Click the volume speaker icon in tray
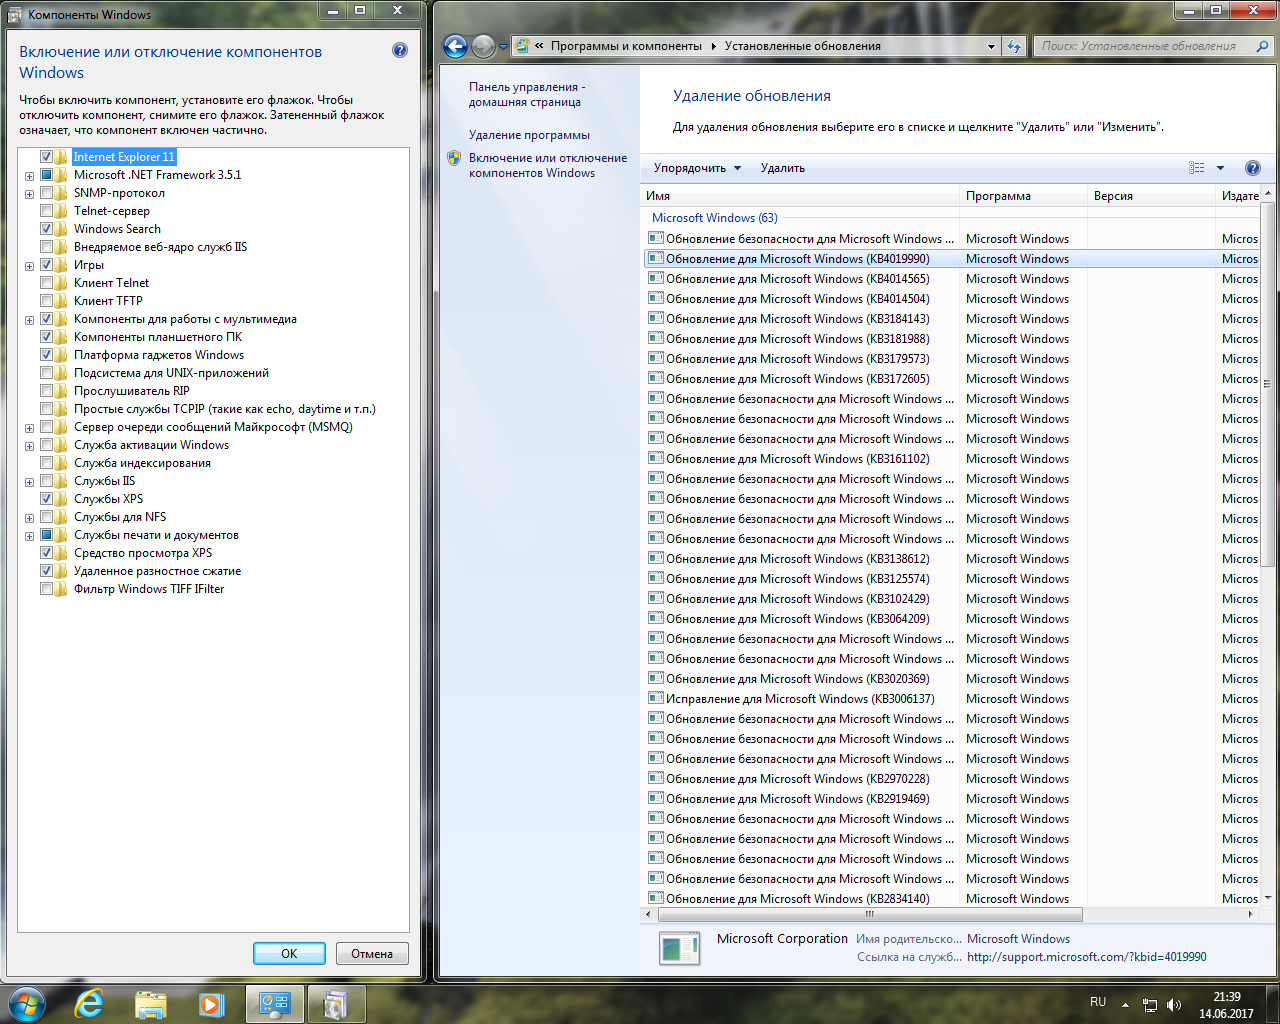This screenshot has width=1280, height=1024. click(x=1174, y=1005)
